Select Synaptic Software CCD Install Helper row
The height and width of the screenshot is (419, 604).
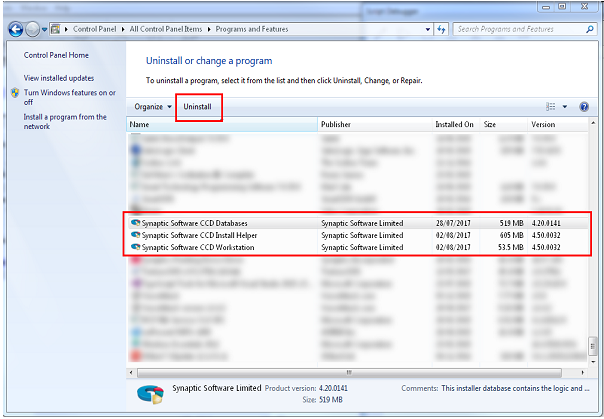(x=357, y=235)
